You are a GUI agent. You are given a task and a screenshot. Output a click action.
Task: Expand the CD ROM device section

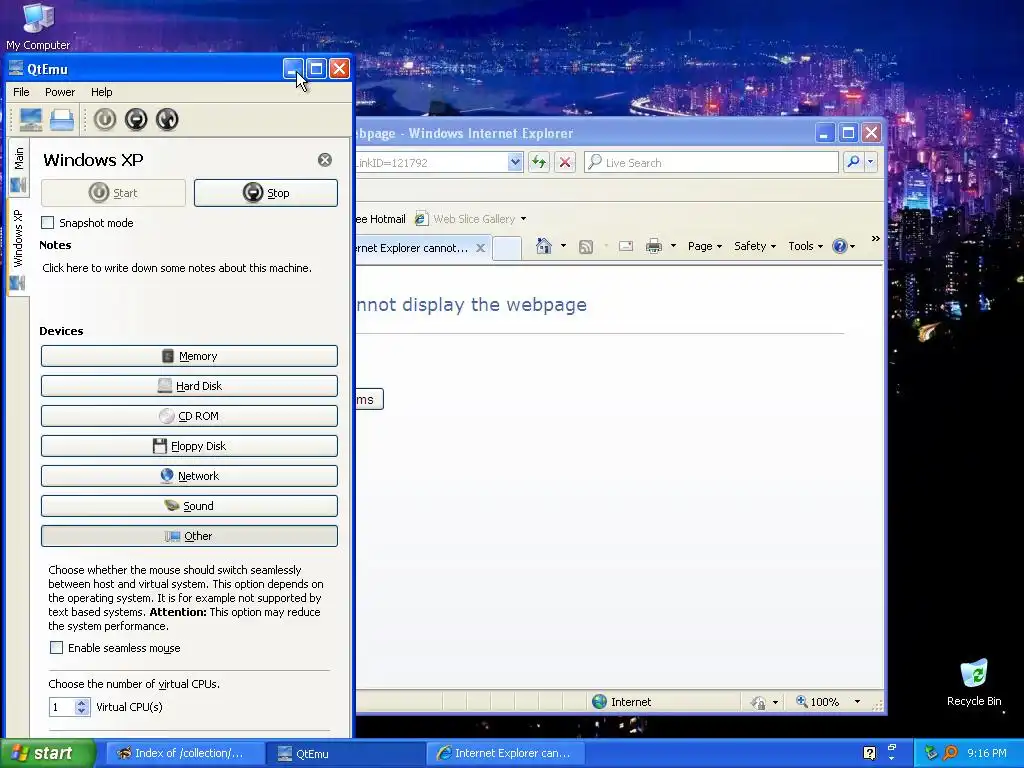[189, 416]
